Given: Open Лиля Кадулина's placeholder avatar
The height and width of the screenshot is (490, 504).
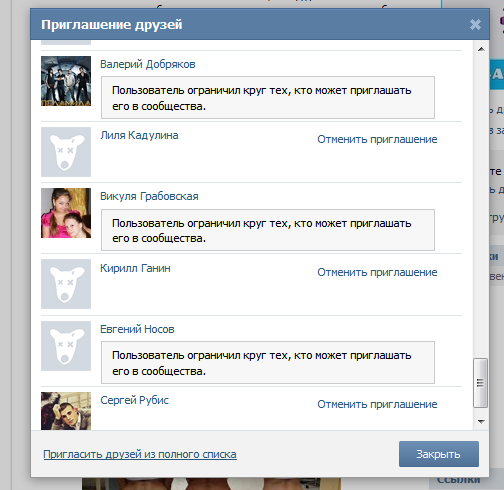Looking at the screenshot, I should (66, 152).
